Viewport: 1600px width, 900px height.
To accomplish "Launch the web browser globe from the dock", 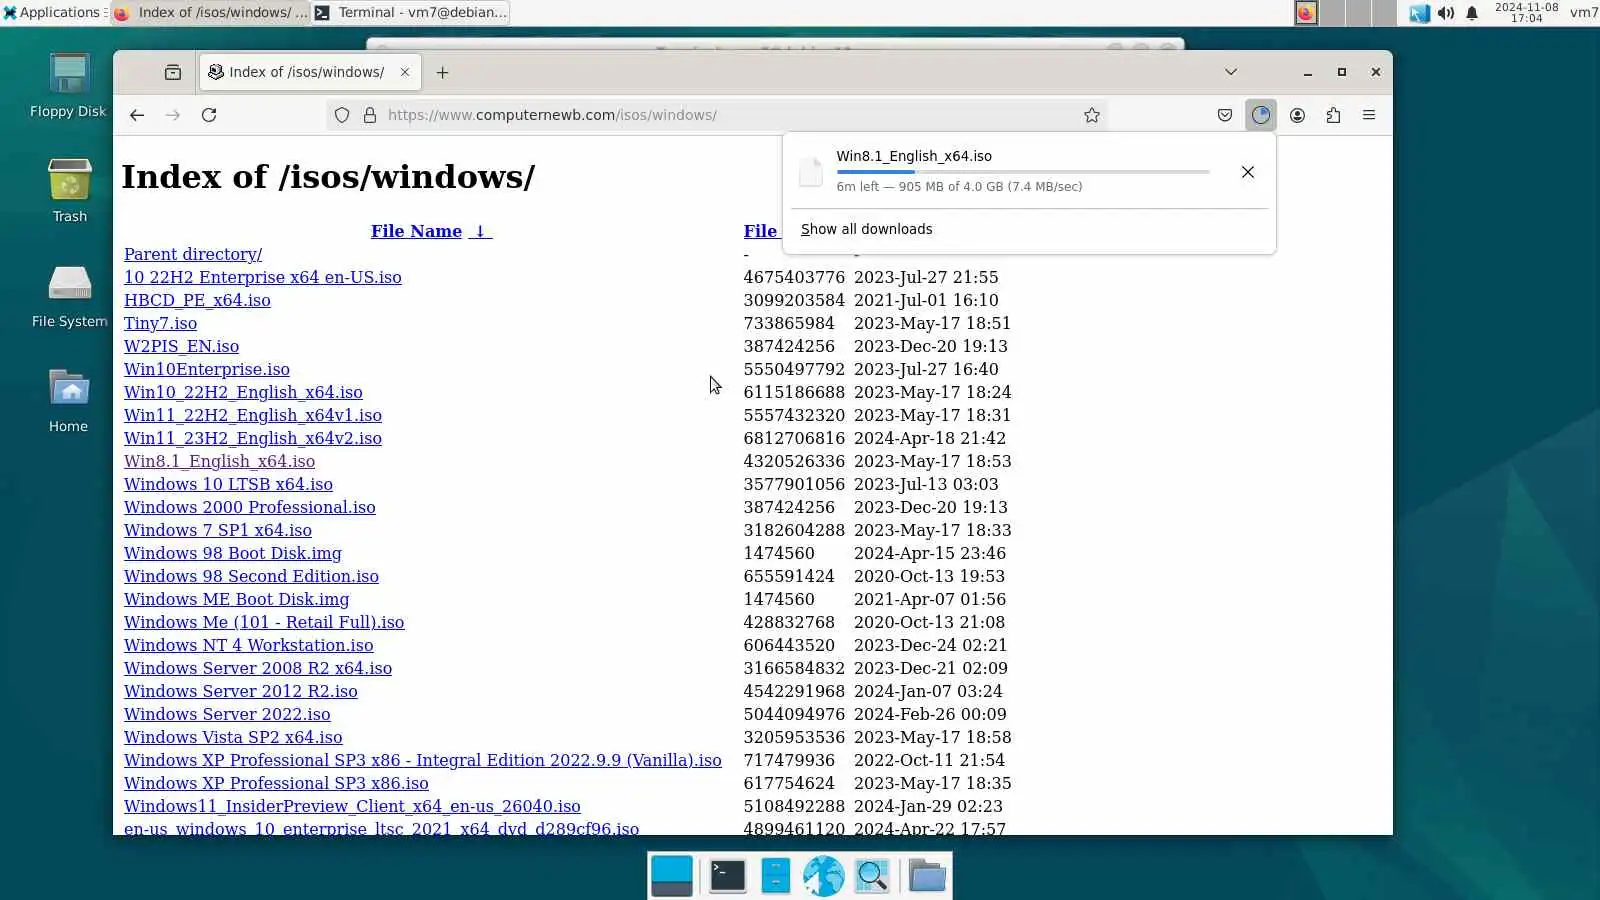I will [823, 876].
